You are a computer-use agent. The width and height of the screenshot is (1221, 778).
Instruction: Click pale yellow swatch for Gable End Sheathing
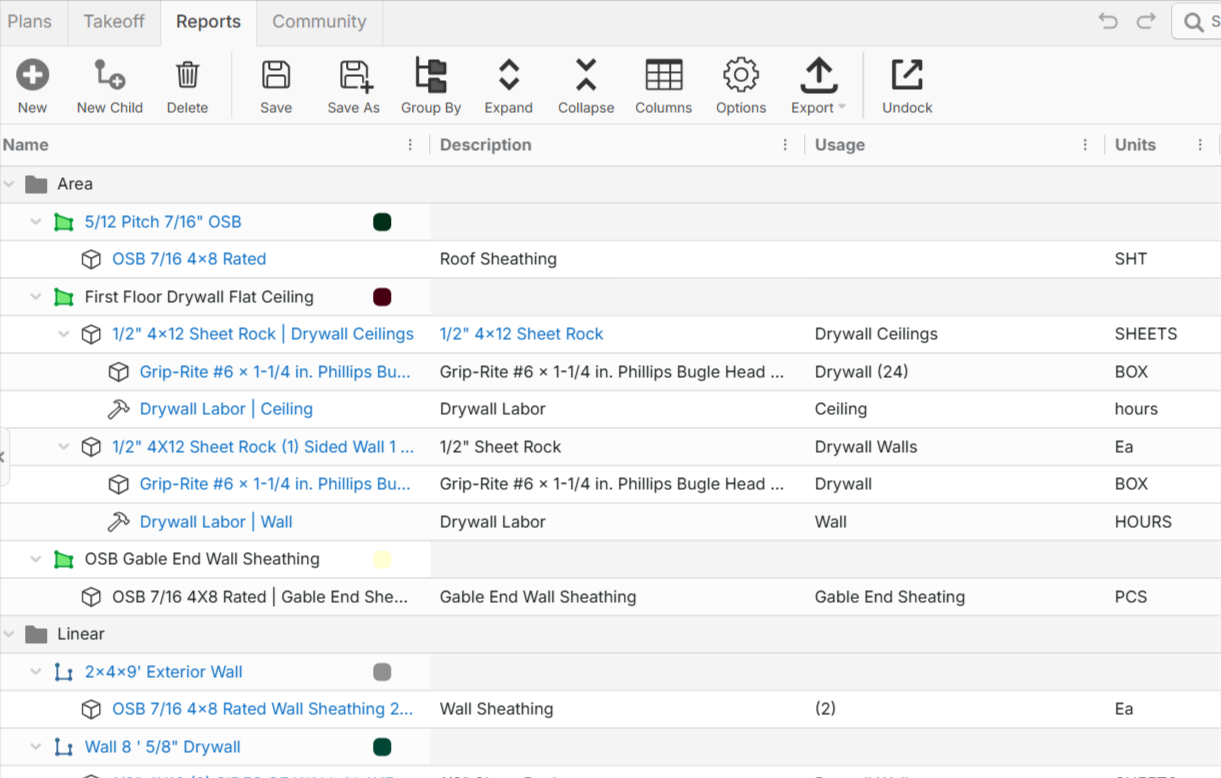click(382, 559)
